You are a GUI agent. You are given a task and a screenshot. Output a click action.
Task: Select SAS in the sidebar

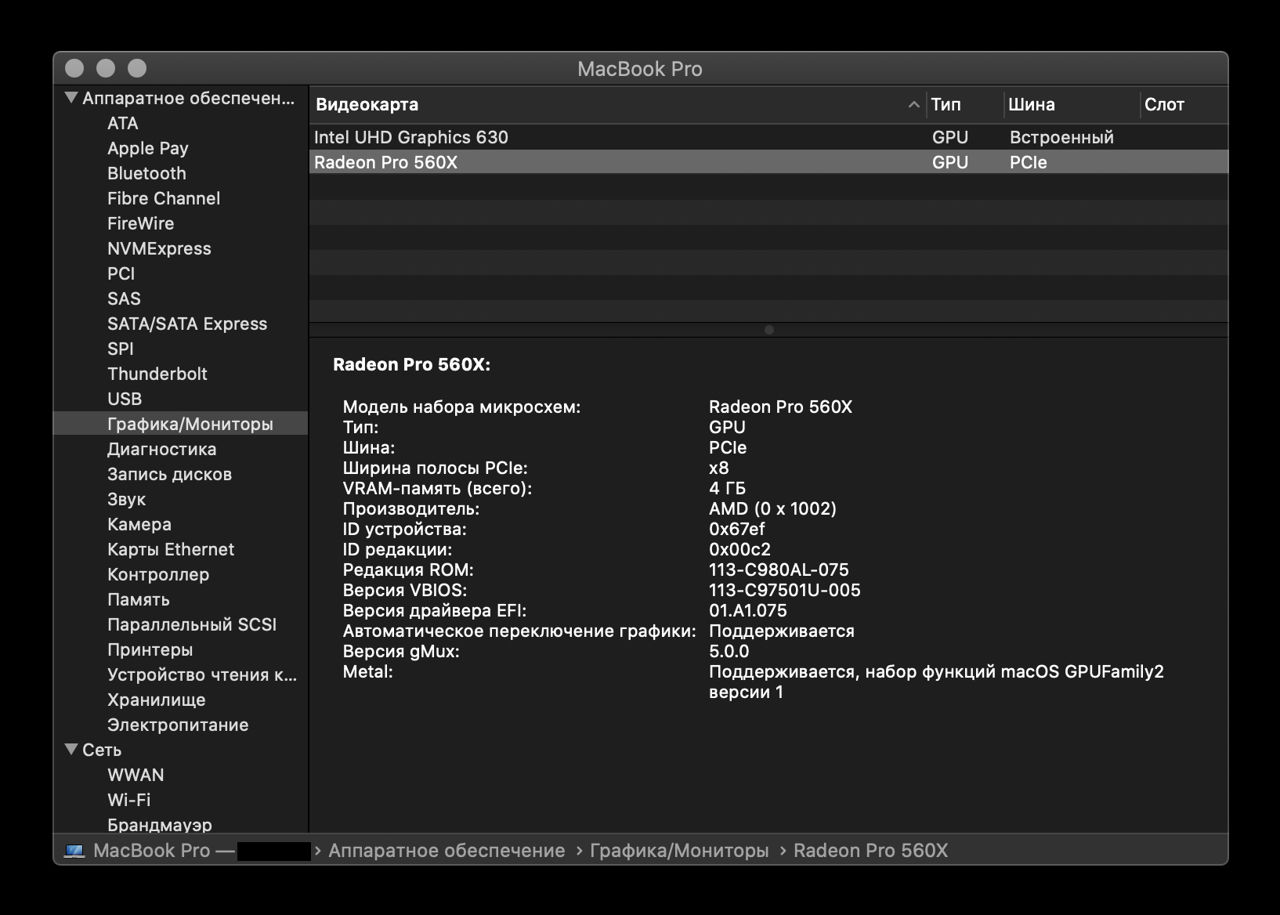[124, 298]
